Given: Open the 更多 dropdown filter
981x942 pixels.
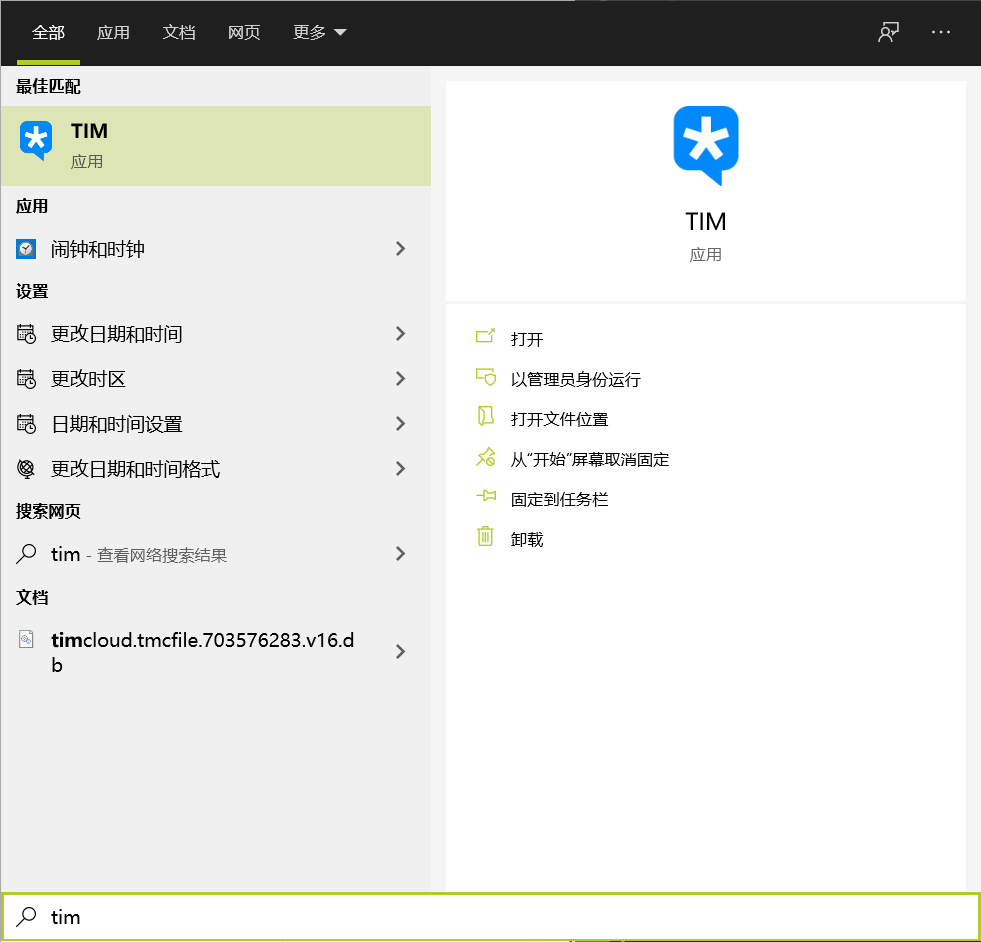Looking at the screenshot, I should point(320,33).
